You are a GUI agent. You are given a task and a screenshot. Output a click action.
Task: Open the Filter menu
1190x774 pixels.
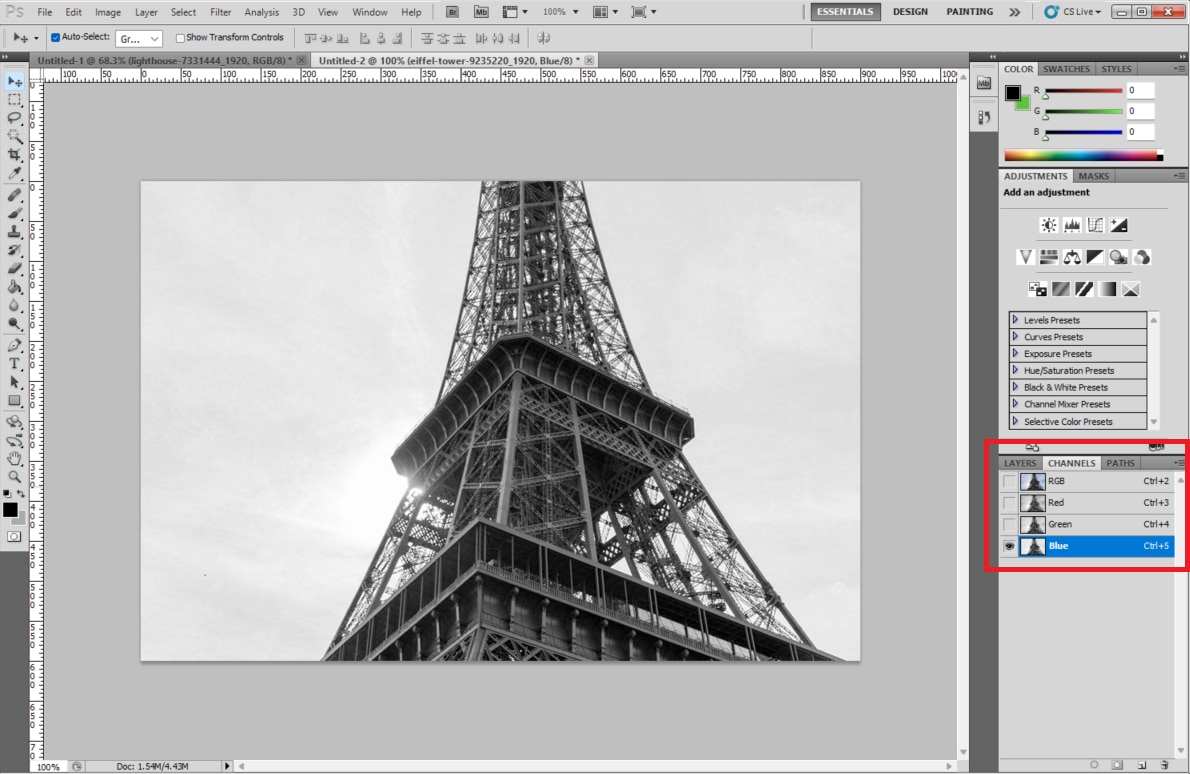(220, 12)
